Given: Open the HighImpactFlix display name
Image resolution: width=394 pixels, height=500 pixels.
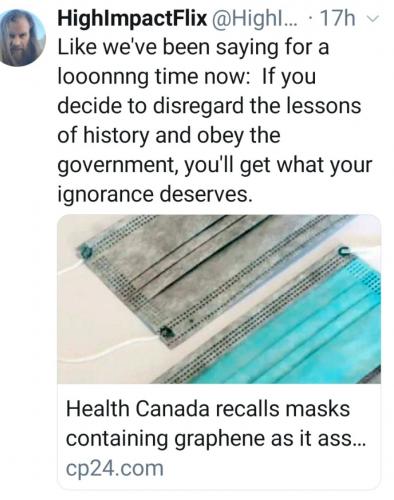Looking at the screenshot, I should [132, 18].
